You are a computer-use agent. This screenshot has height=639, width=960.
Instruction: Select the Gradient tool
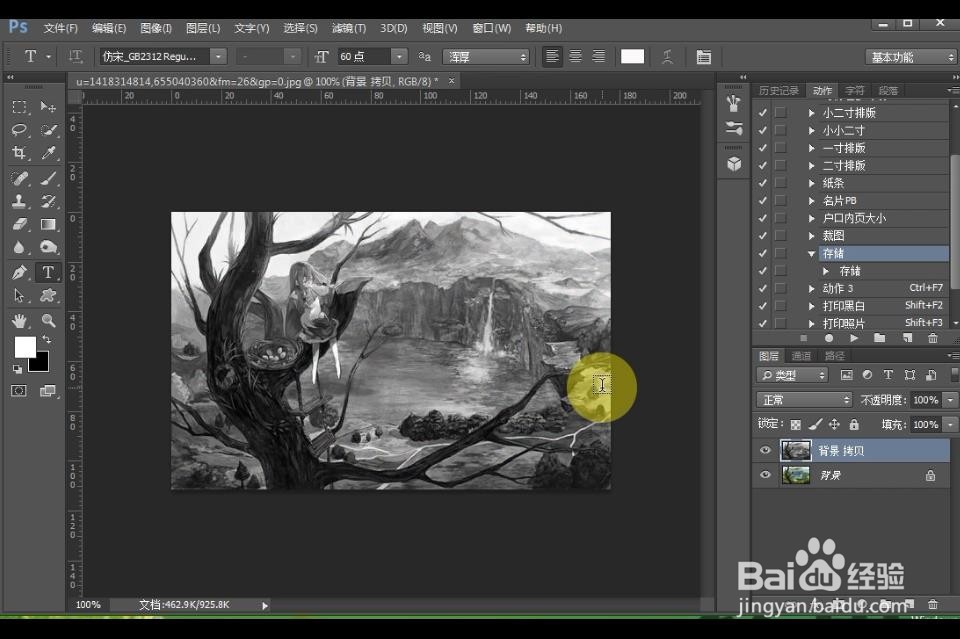point(48,224)
